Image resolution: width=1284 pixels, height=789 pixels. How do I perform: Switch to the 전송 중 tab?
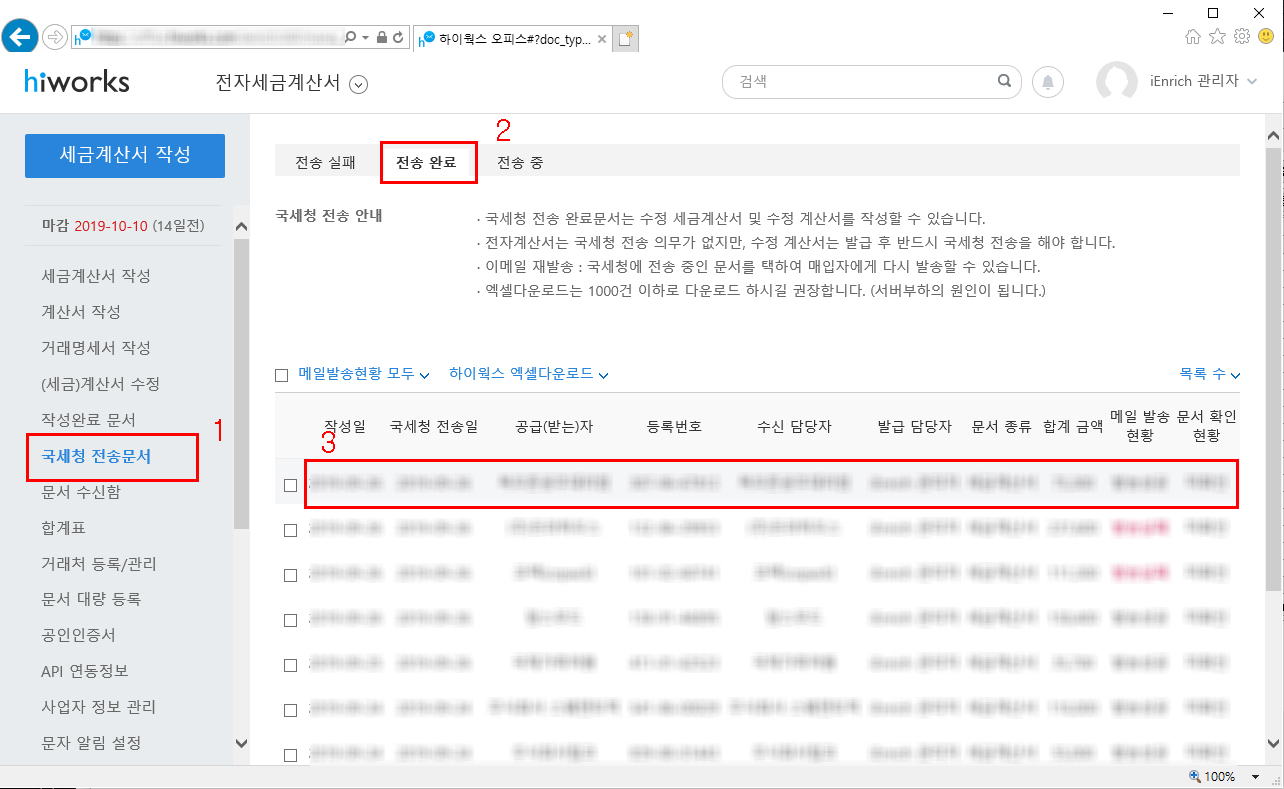[x=520, y=162]
